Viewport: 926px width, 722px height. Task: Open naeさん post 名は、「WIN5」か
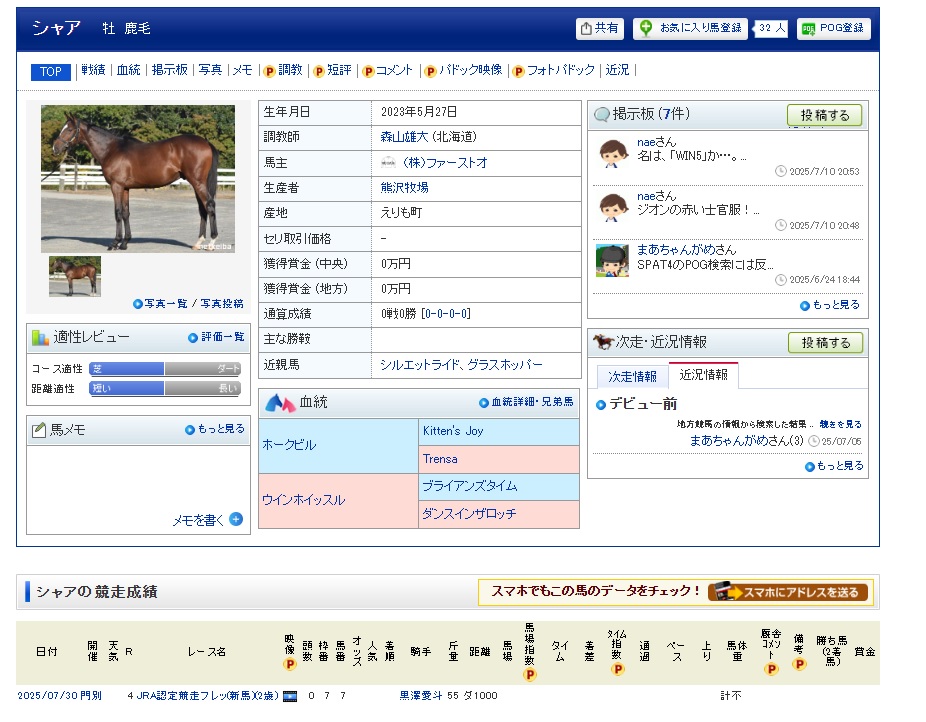point(692,156)
